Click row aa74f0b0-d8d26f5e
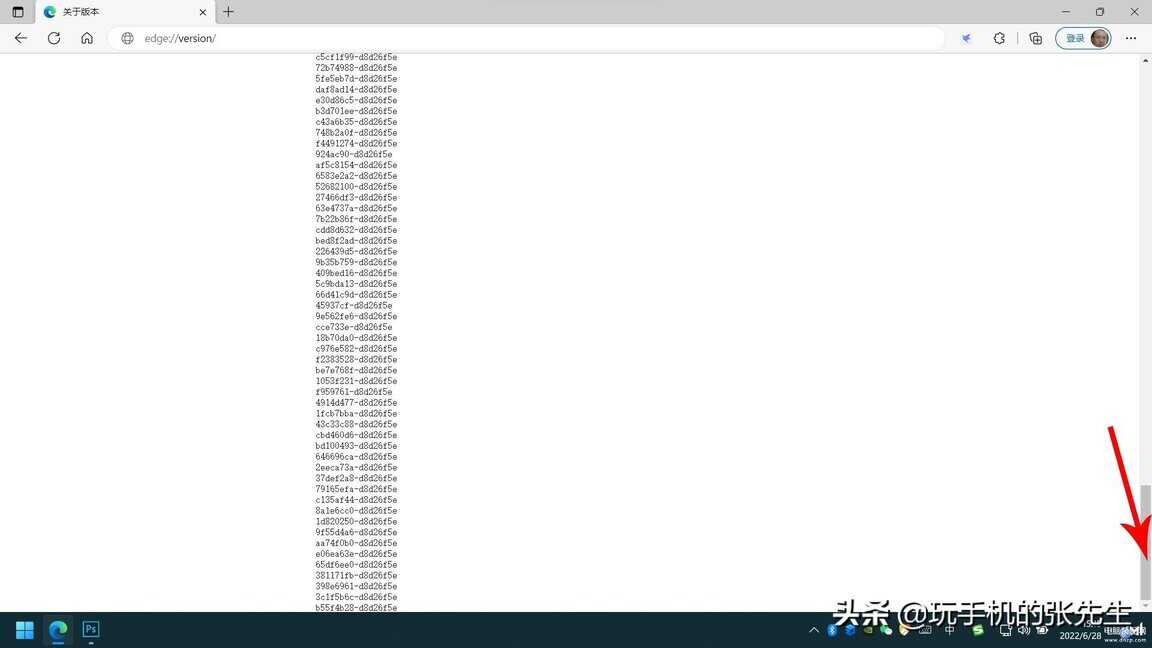This screenshot has width=1152, height=648. tap(356, 543)
